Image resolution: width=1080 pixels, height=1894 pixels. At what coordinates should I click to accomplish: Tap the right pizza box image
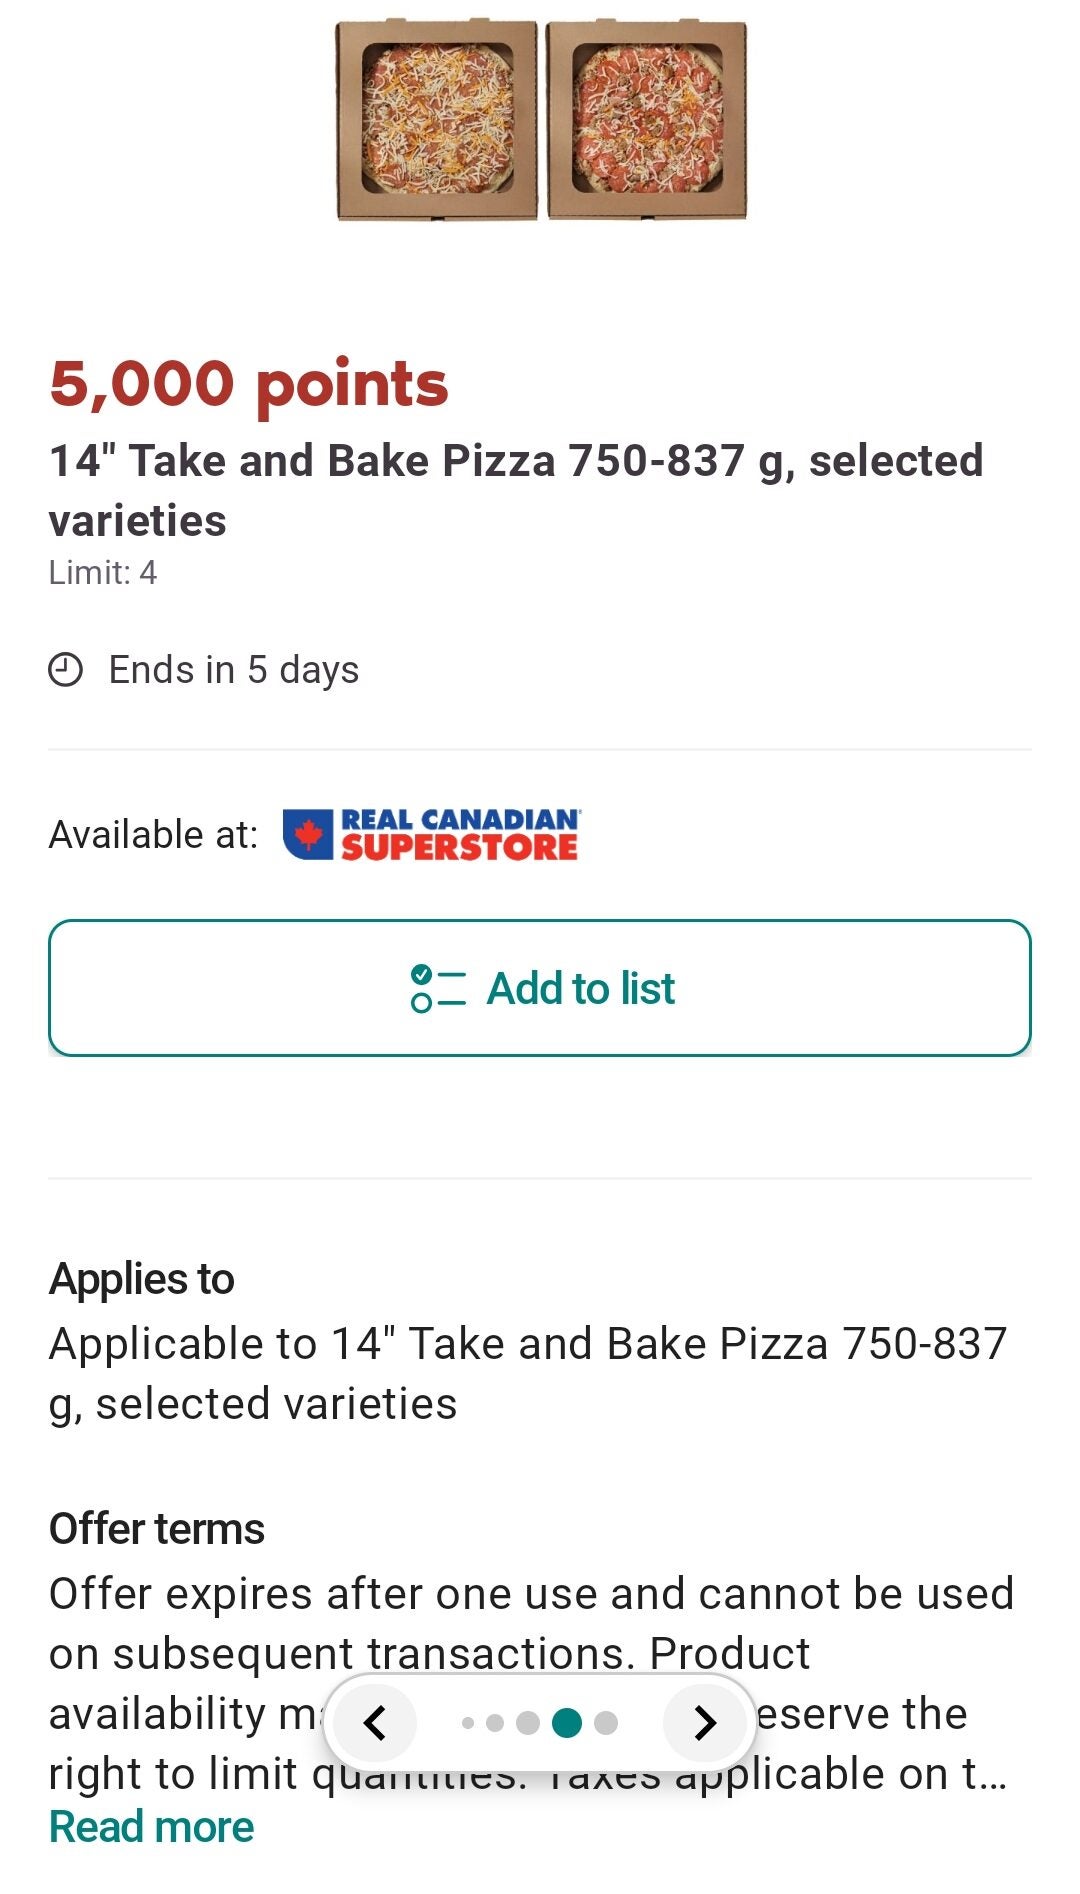coord(647,119)
